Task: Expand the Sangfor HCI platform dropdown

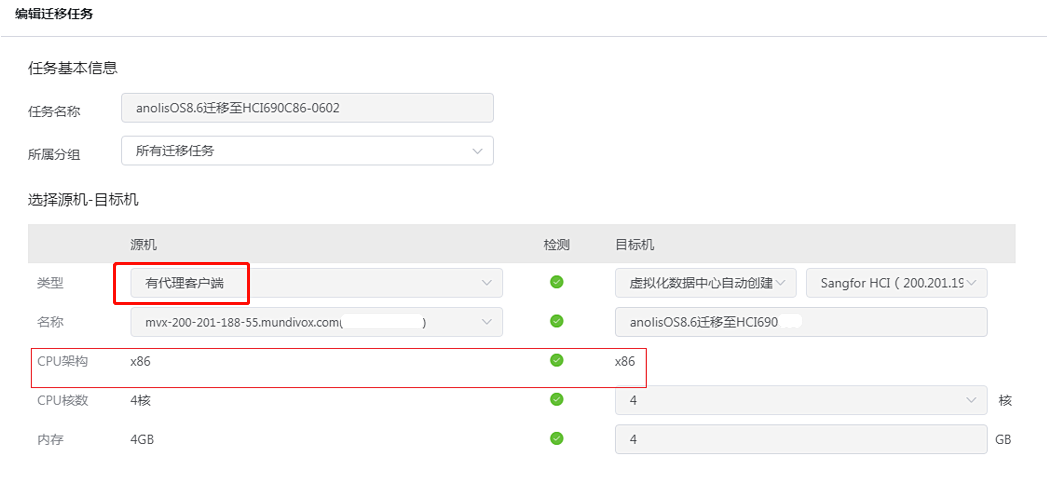Action: click(896, 283)
